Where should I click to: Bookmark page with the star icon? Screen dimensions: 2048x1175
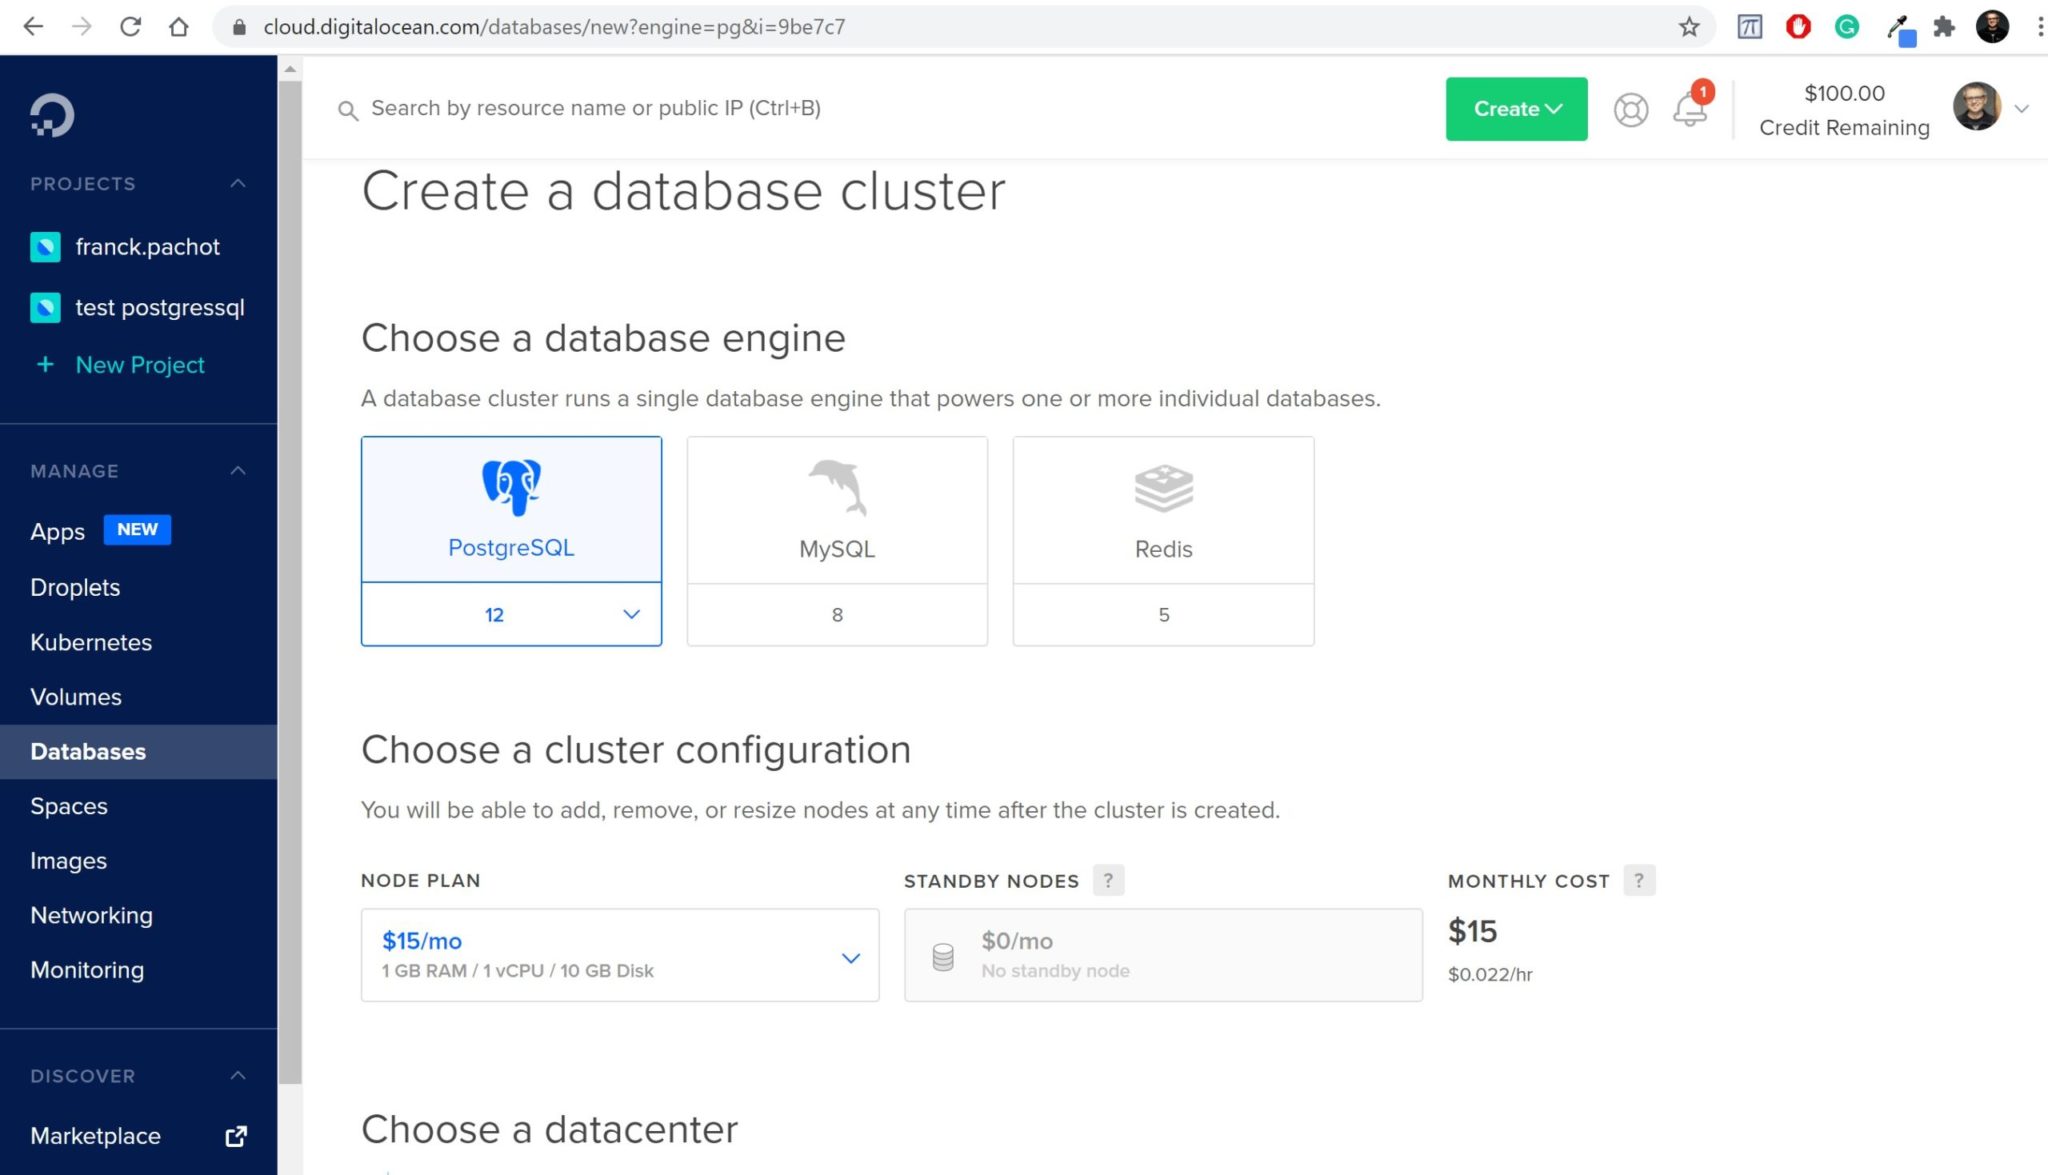point(1689,27)
